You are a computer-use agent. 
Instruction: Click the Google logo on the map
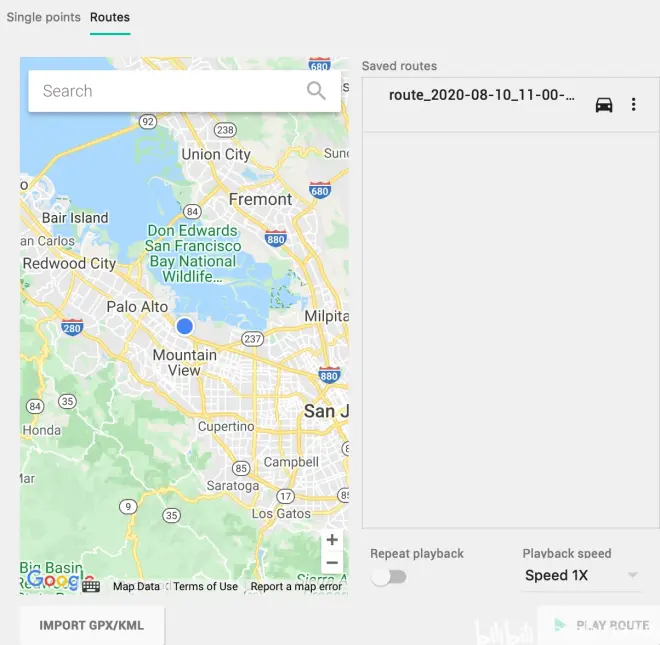click(52, 580)
